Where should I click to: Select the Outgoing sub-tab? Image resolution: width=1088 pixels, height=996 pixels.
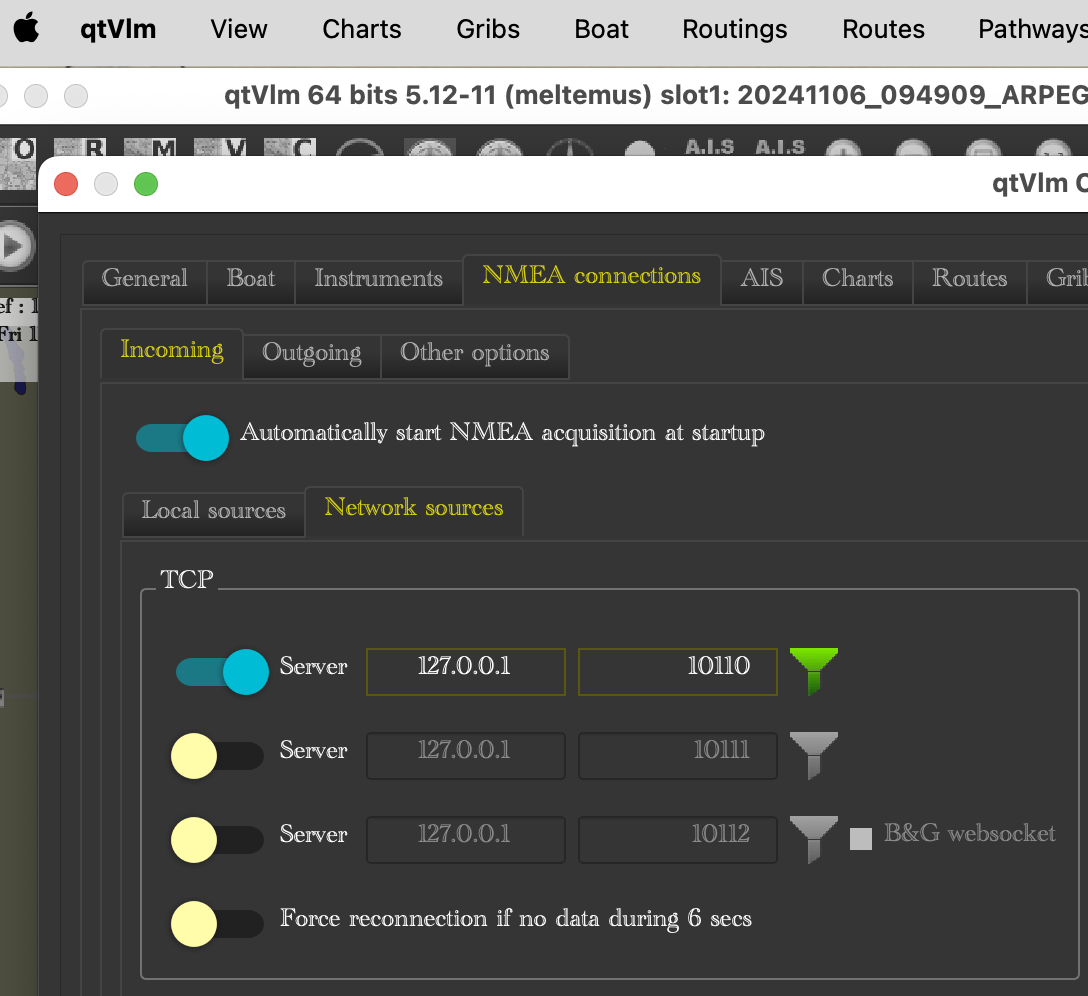point(312,356)
